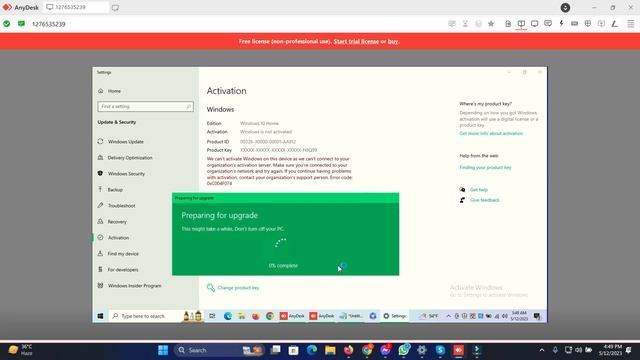Open Settings gear on the local taskbar

pyautogui.click(x=422, y=350)
